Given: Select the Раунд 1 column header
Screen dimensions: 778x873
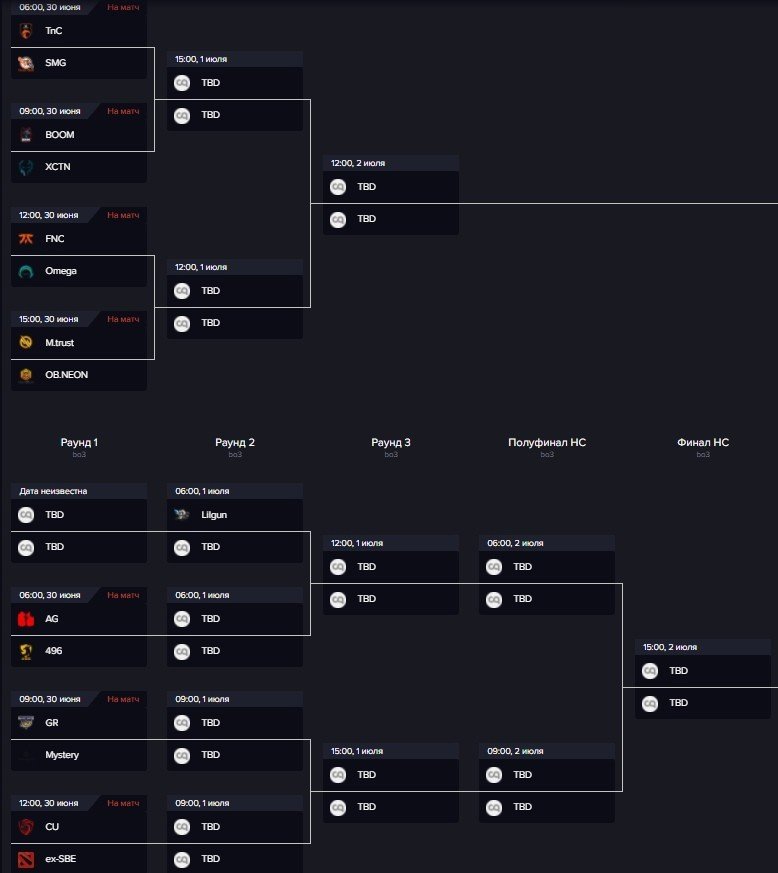Looking at the screenshot, I should tap(79, 443).
